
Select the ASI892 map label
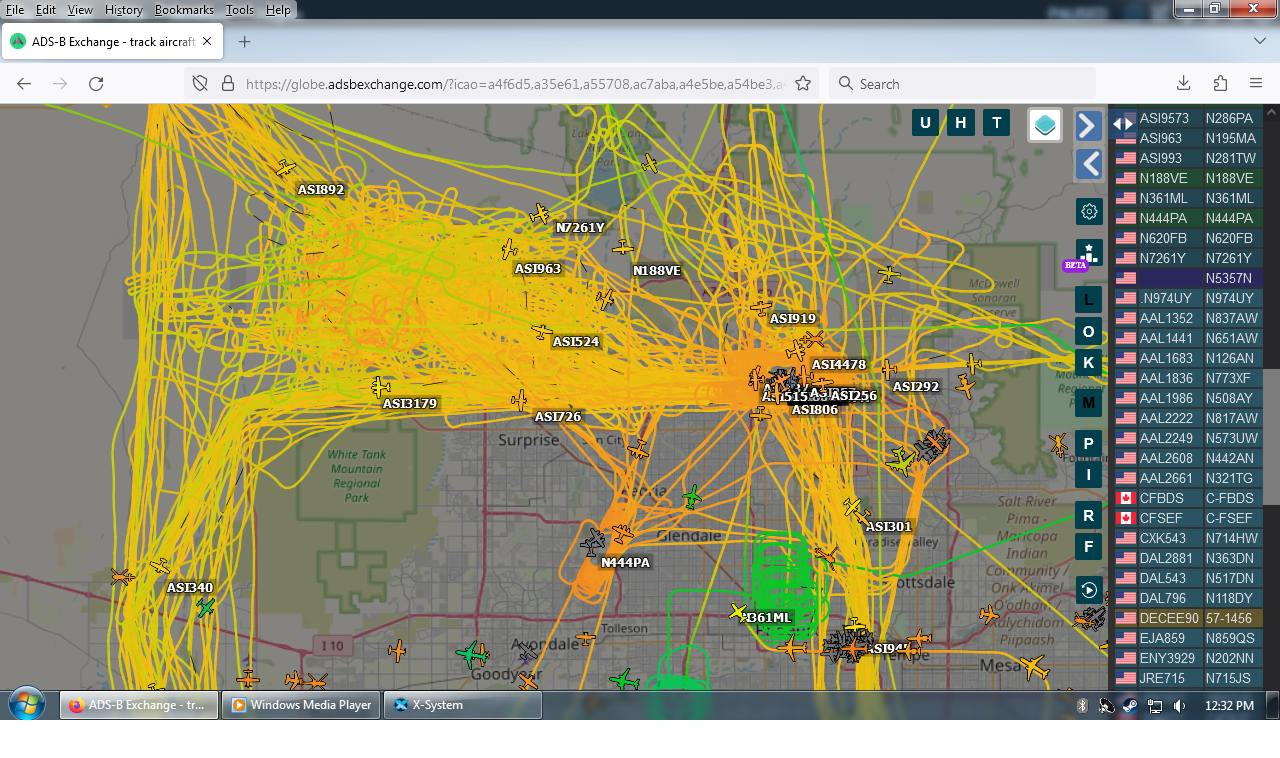coord(321,189)
